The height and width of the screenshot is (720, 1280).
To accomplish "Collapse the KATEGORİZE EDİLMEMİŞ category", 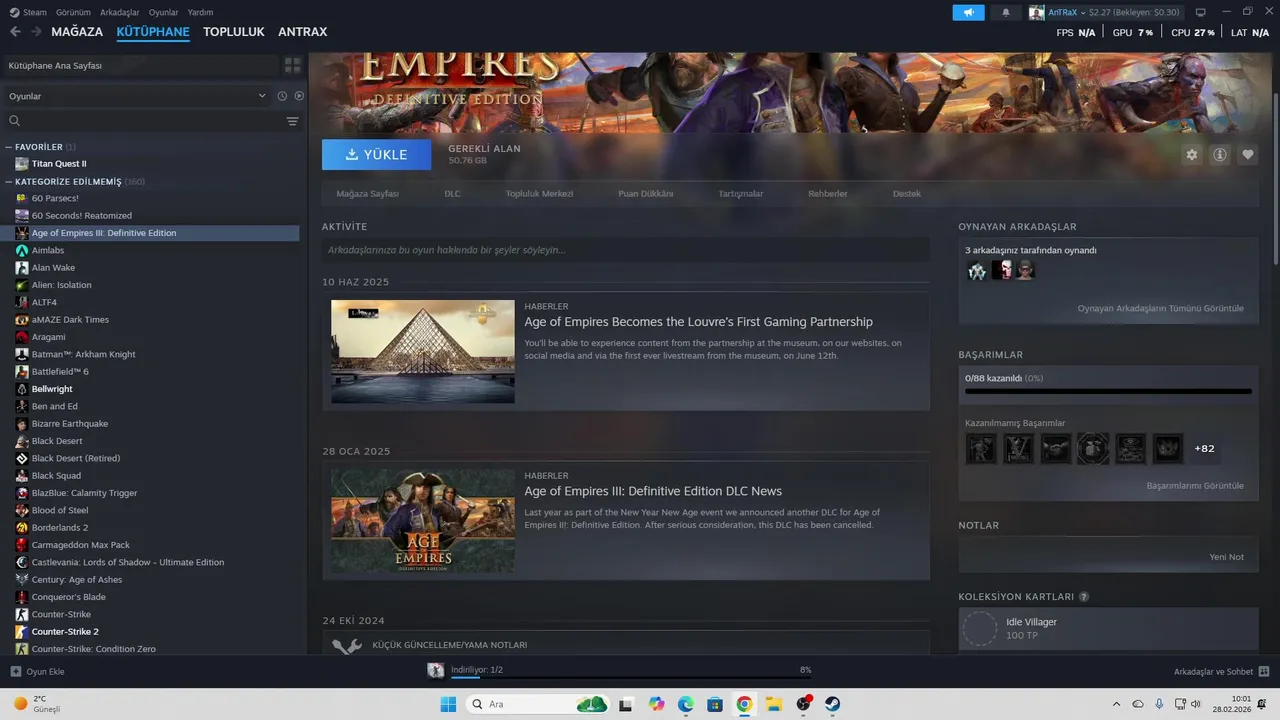I will [x=8, y=182].
